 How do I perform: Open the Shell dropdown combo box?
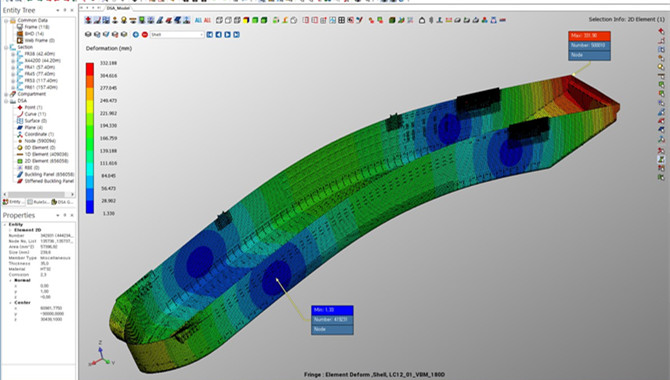click(x=177, y=34)
